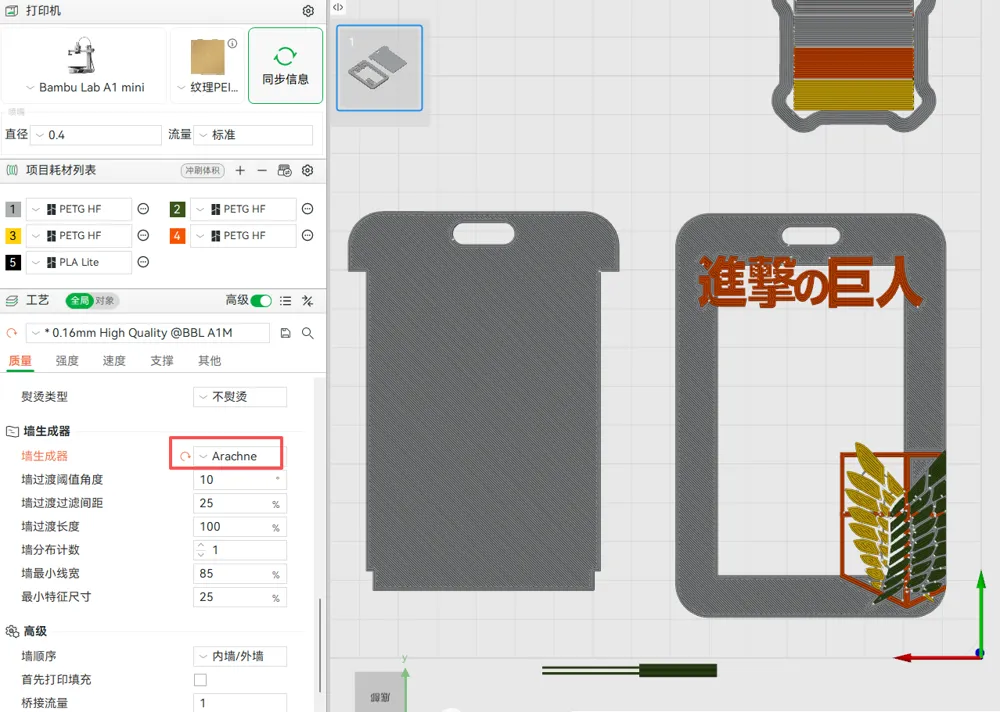This screenshot has width=1000, height=712.
Task: Edit filament 2 preset via circle icon
Action: 307,209
